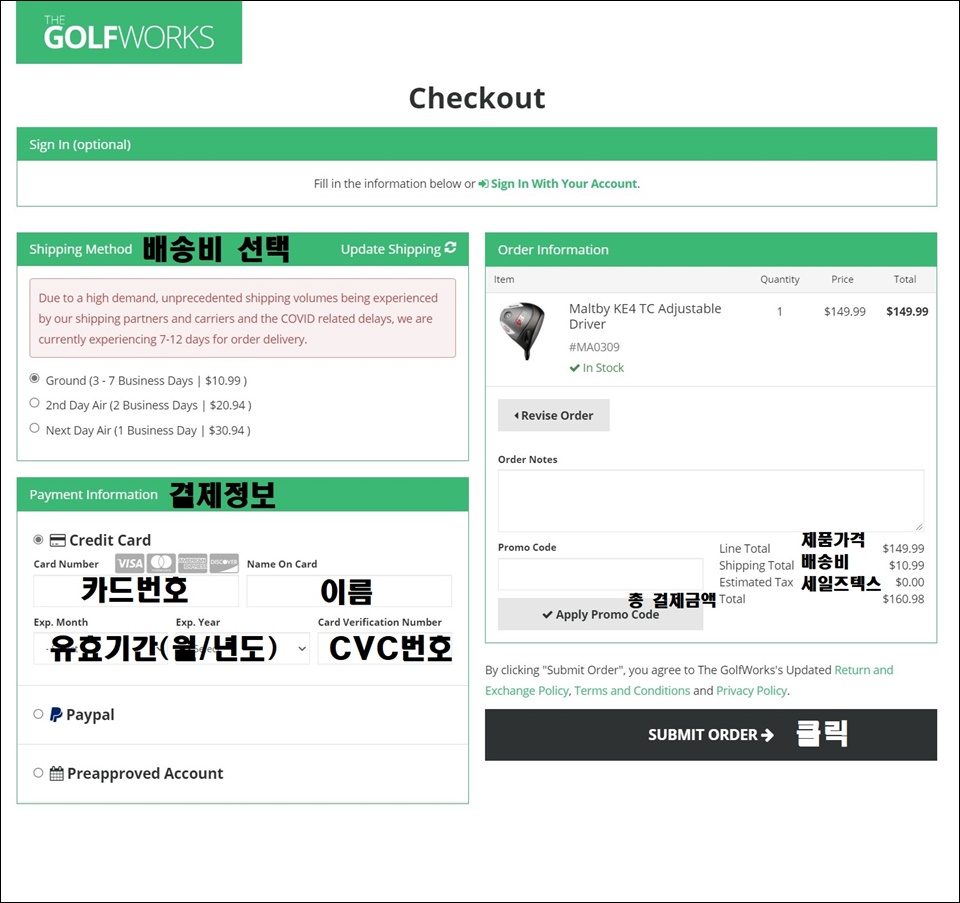960x903 pixels.
Task: Click the green In Stock checkmark icon
Action: (x=574, y=368)
